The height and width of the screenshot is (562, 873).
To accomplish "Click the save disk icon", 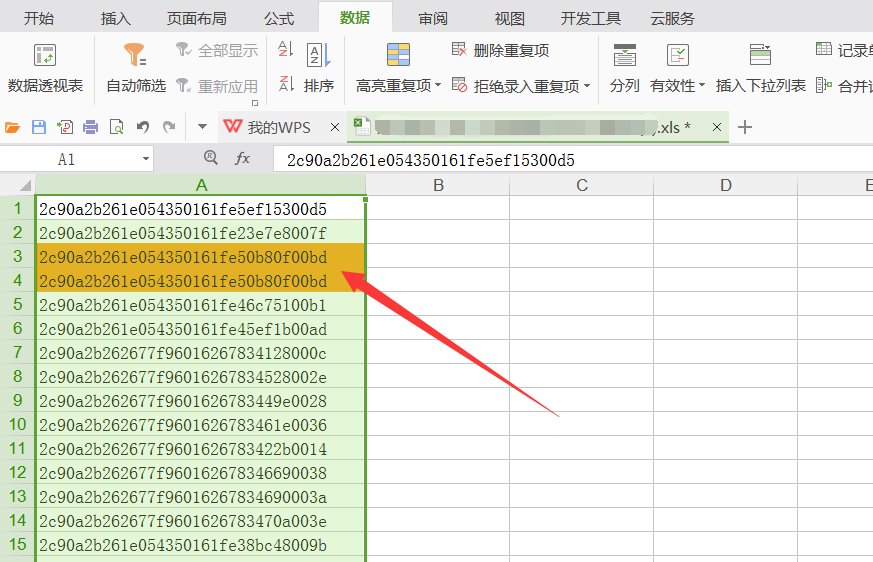I will [x=38, y=128].
